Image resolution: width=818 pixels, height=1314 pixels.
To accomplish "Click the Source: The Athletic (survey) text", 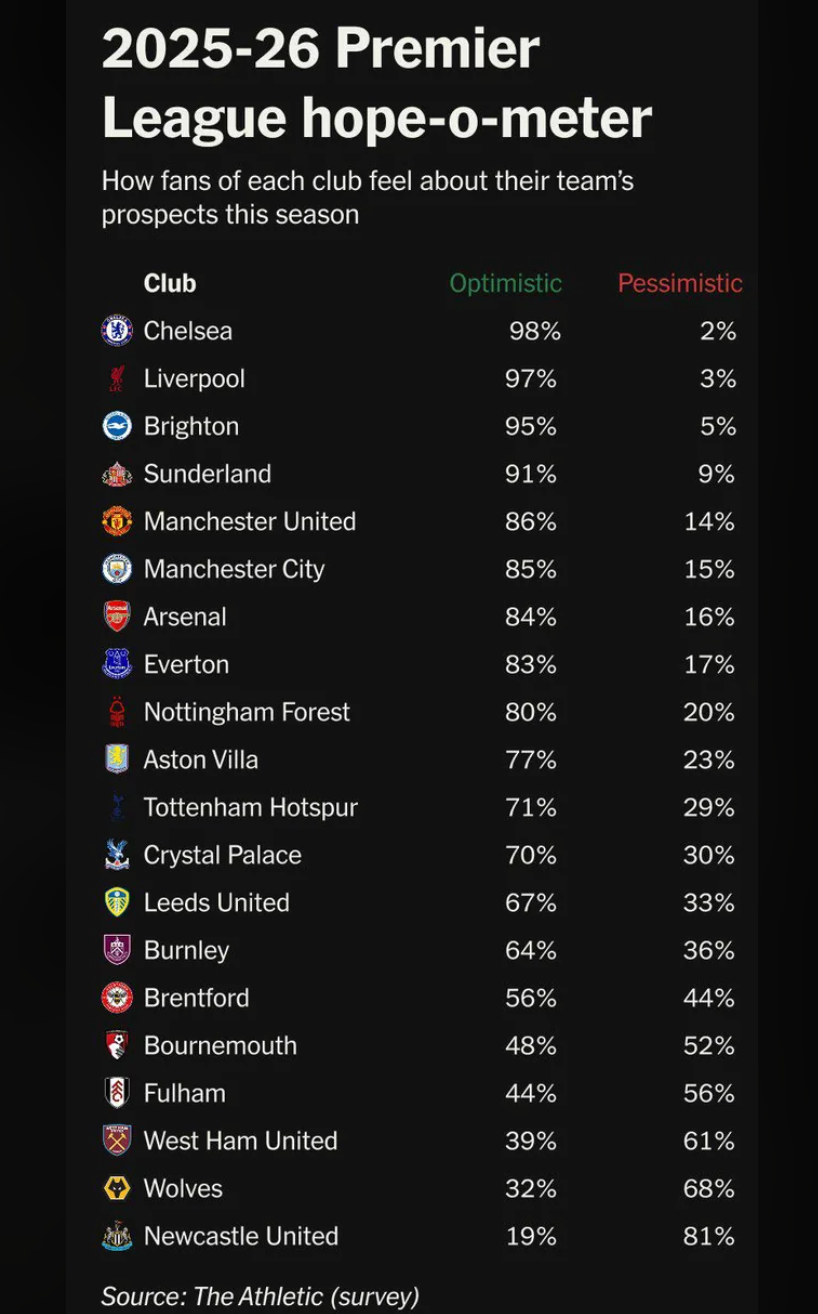I will coord(260,1297).
